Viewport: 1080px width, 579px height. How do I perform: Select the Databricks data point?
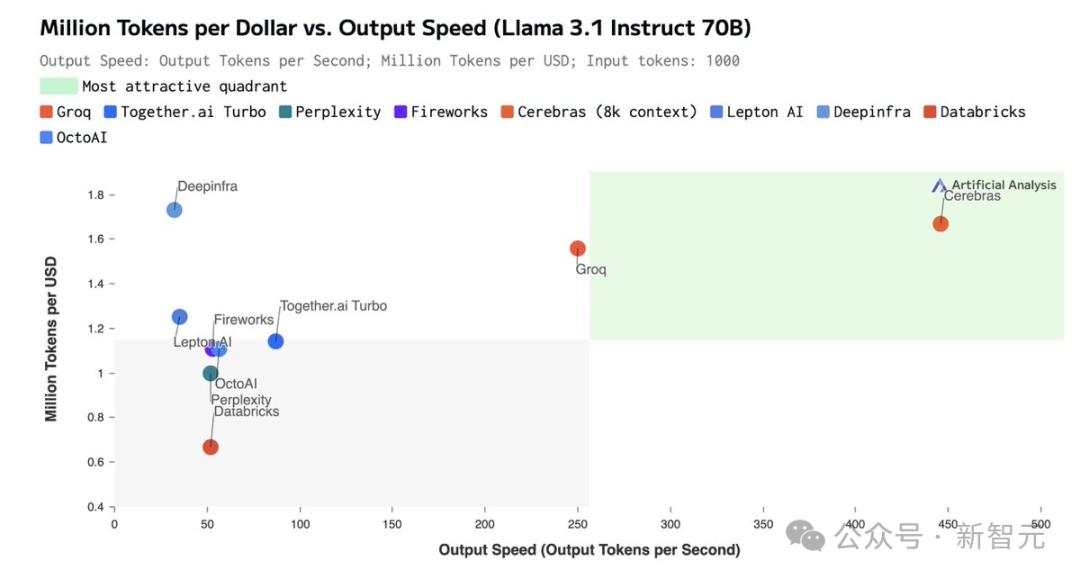211,447
